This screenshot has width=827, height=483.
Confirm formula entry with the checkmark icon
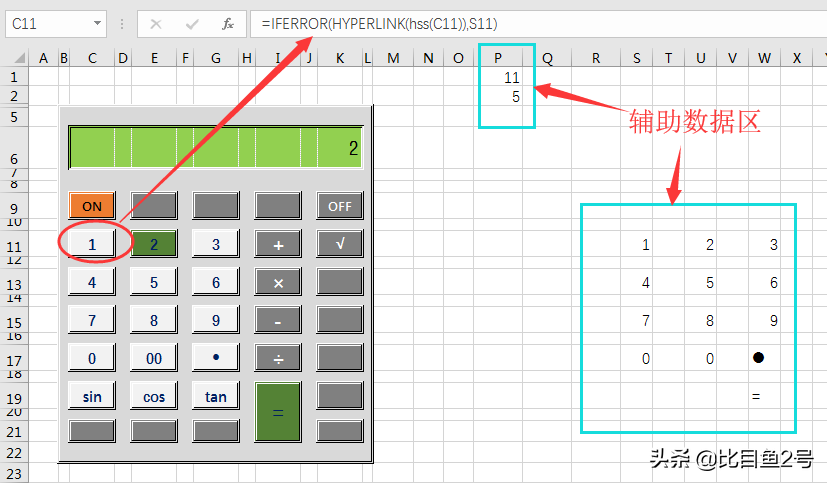click(192, 24)
